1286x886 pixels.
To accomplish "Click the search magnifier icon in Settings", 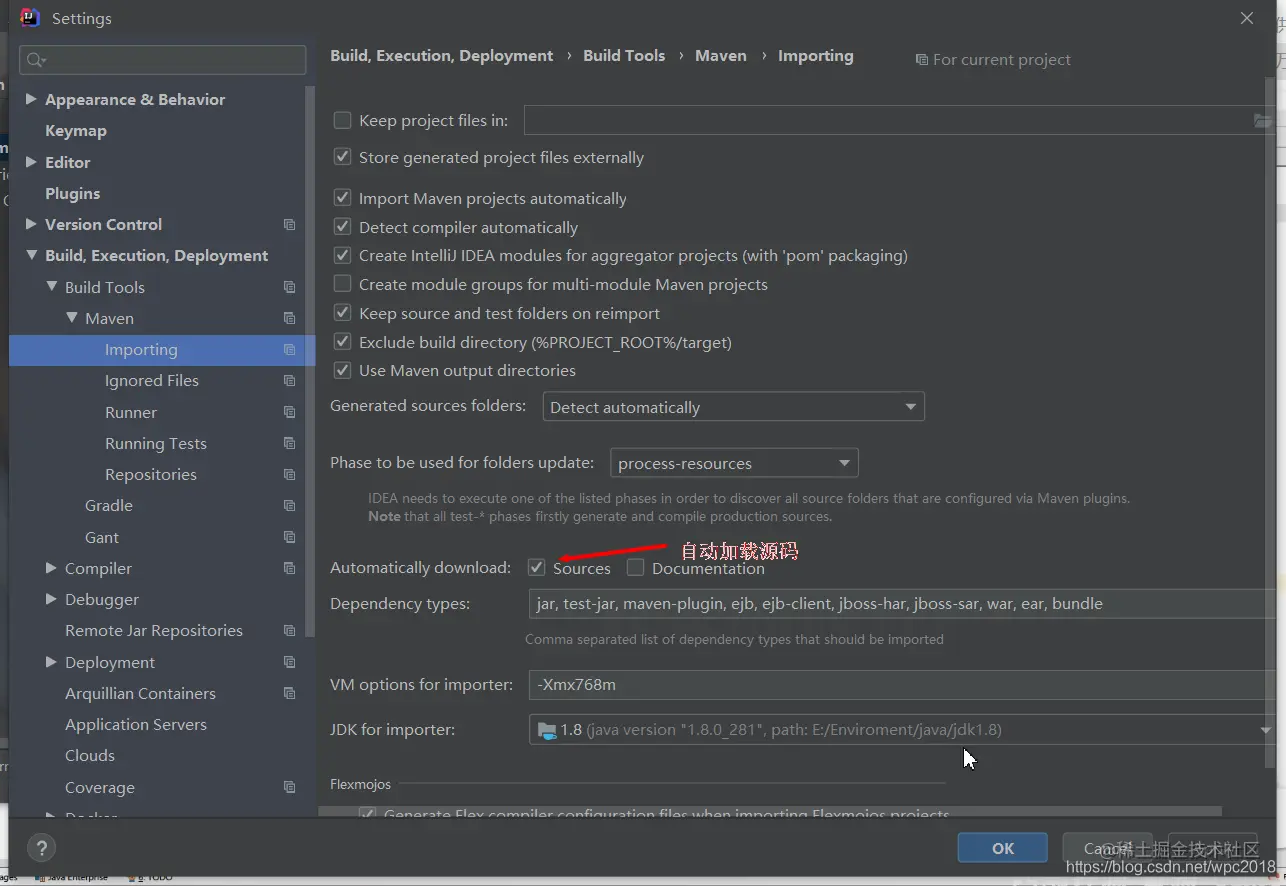I will click(x=36, y=60).
